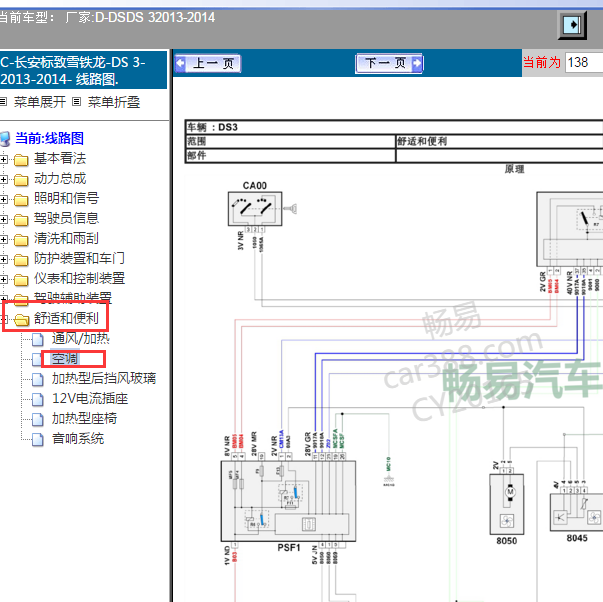
Task: Select the 防护装置和车门 tree folder label
Action: coord(79,258)
